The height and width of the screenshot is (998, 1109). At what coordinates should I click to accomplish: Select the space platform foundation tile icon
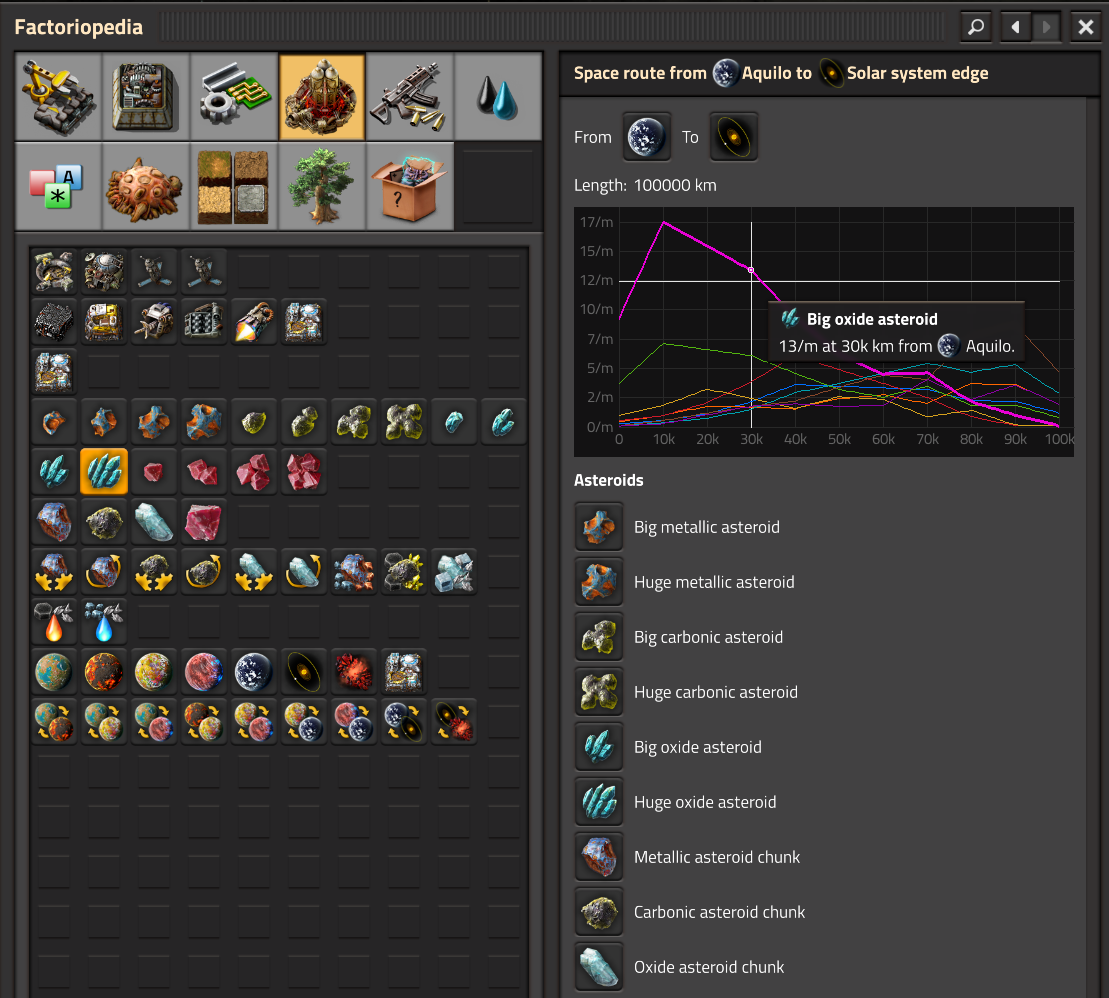point(54,321)
